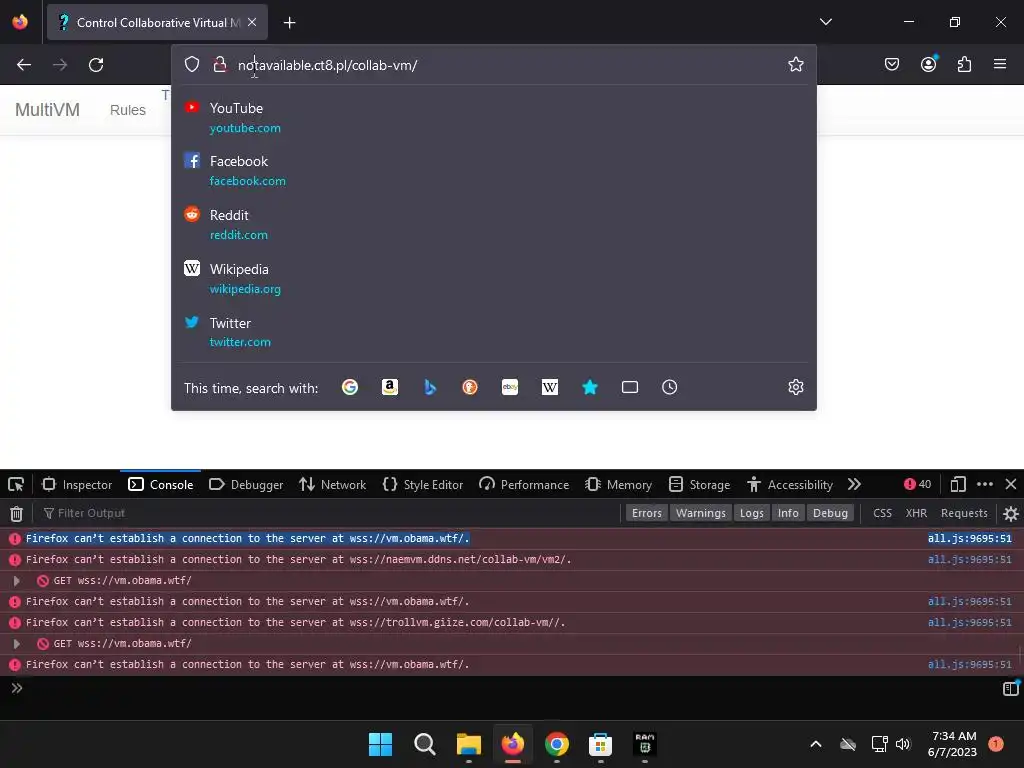
Task: Activate the element picker tool
Action: (x=16, y=485)
